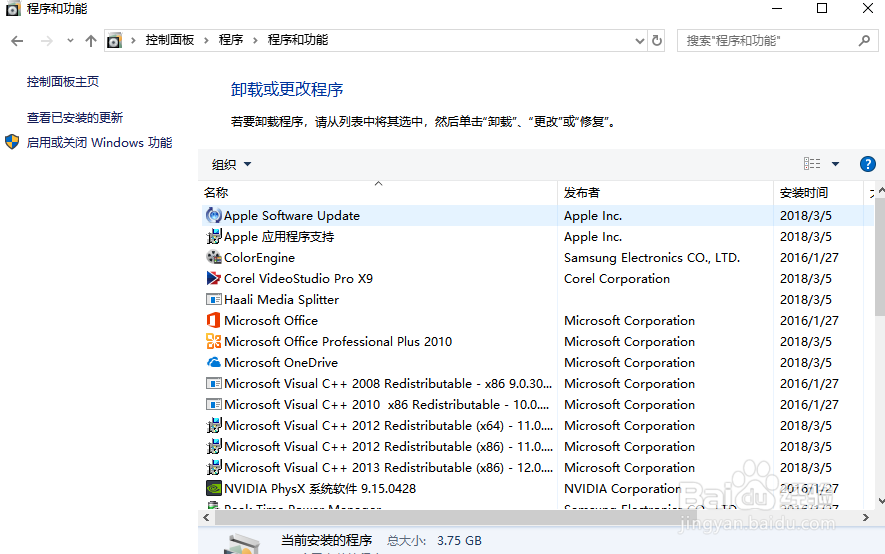Sort by the 安装时间 column header
The height and width of the screenshot is (554, 885).
pyautogui.click(x=818, y=192)
